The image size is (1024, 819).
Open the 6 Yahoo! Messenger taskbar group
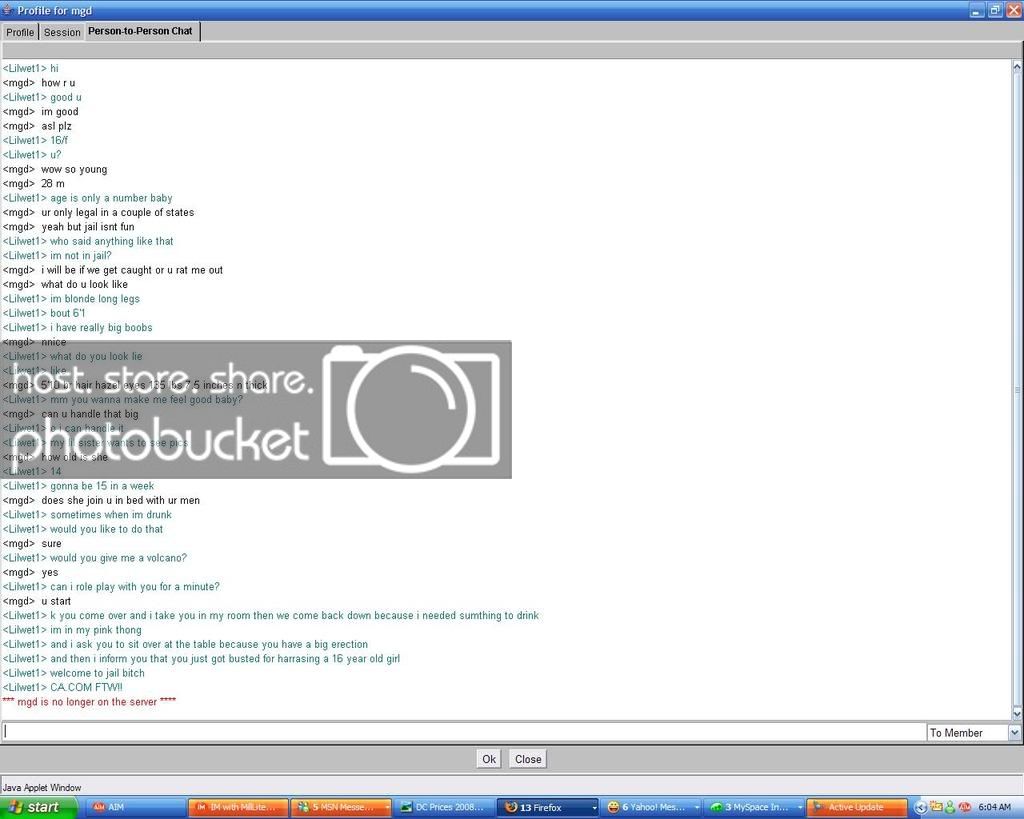(x=650, y=807)
